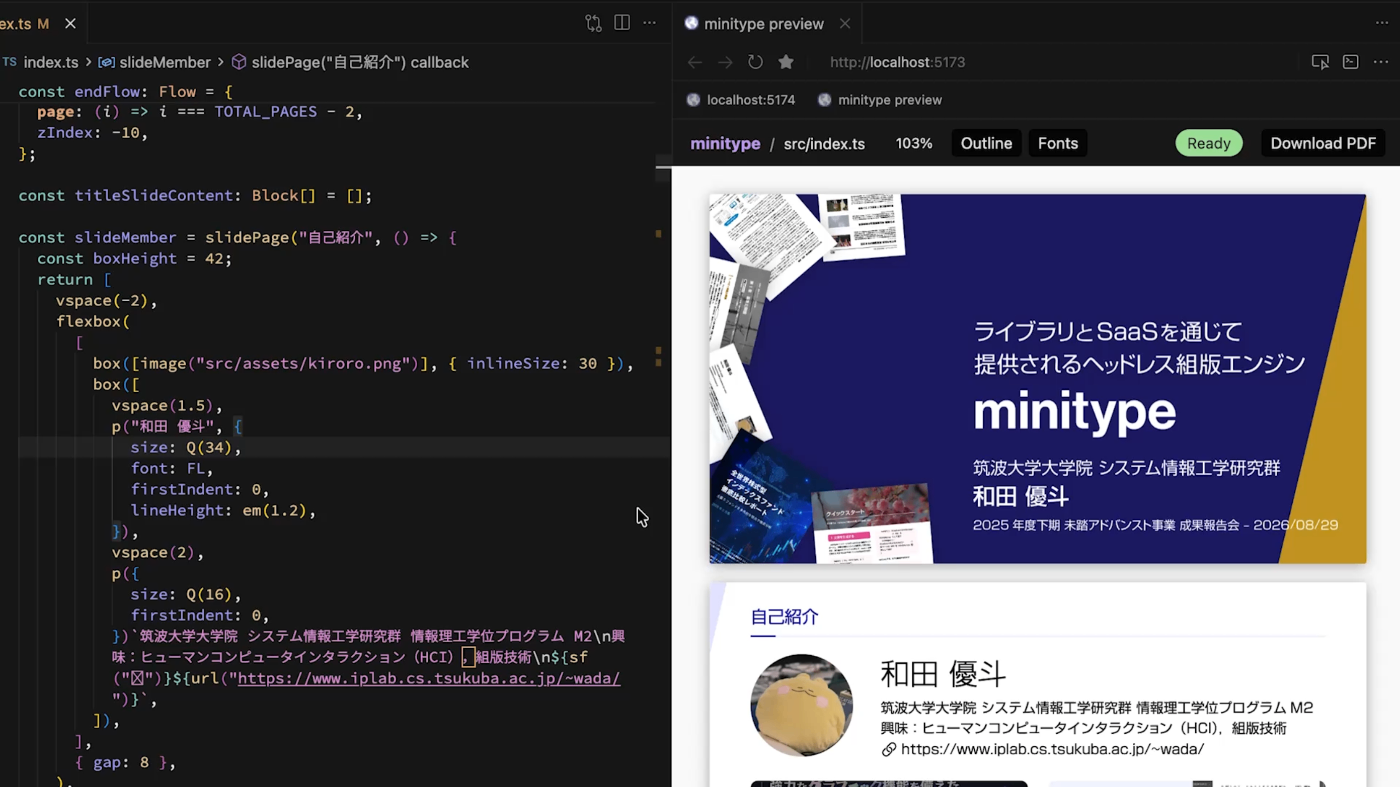Screen dimensions: 1400x787
Task: Select index.ts breadcrumb item
Action: coord(50,62)
